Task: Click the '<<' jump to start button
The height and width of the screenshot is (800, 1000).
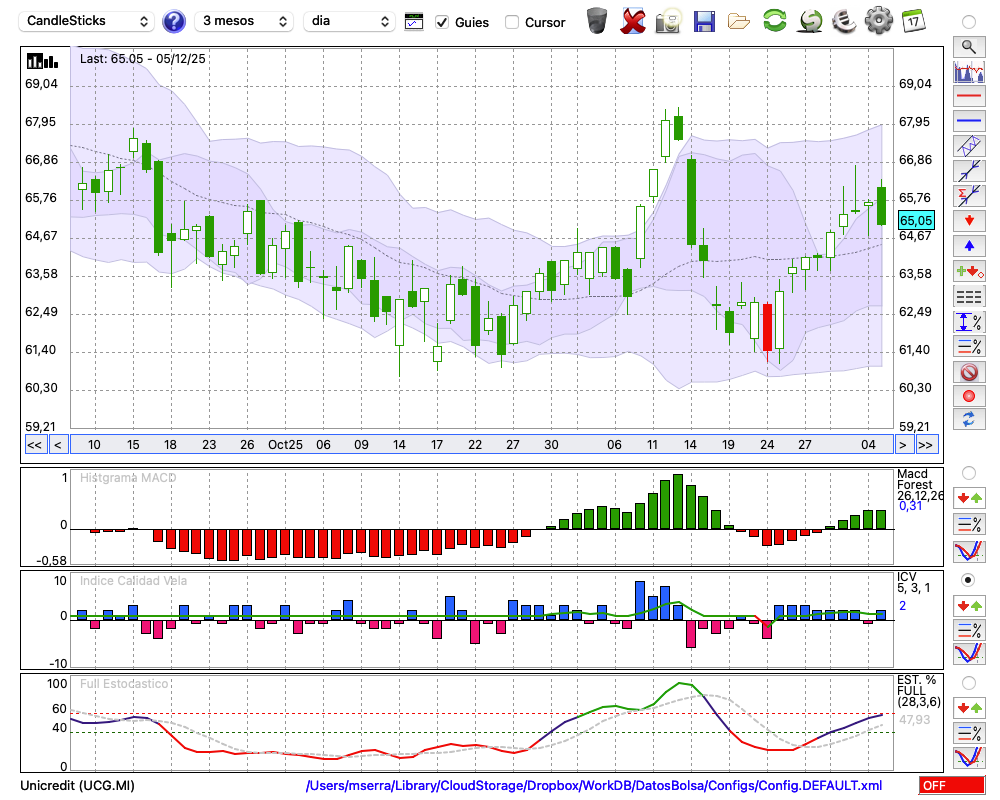Action: point(34,445)
